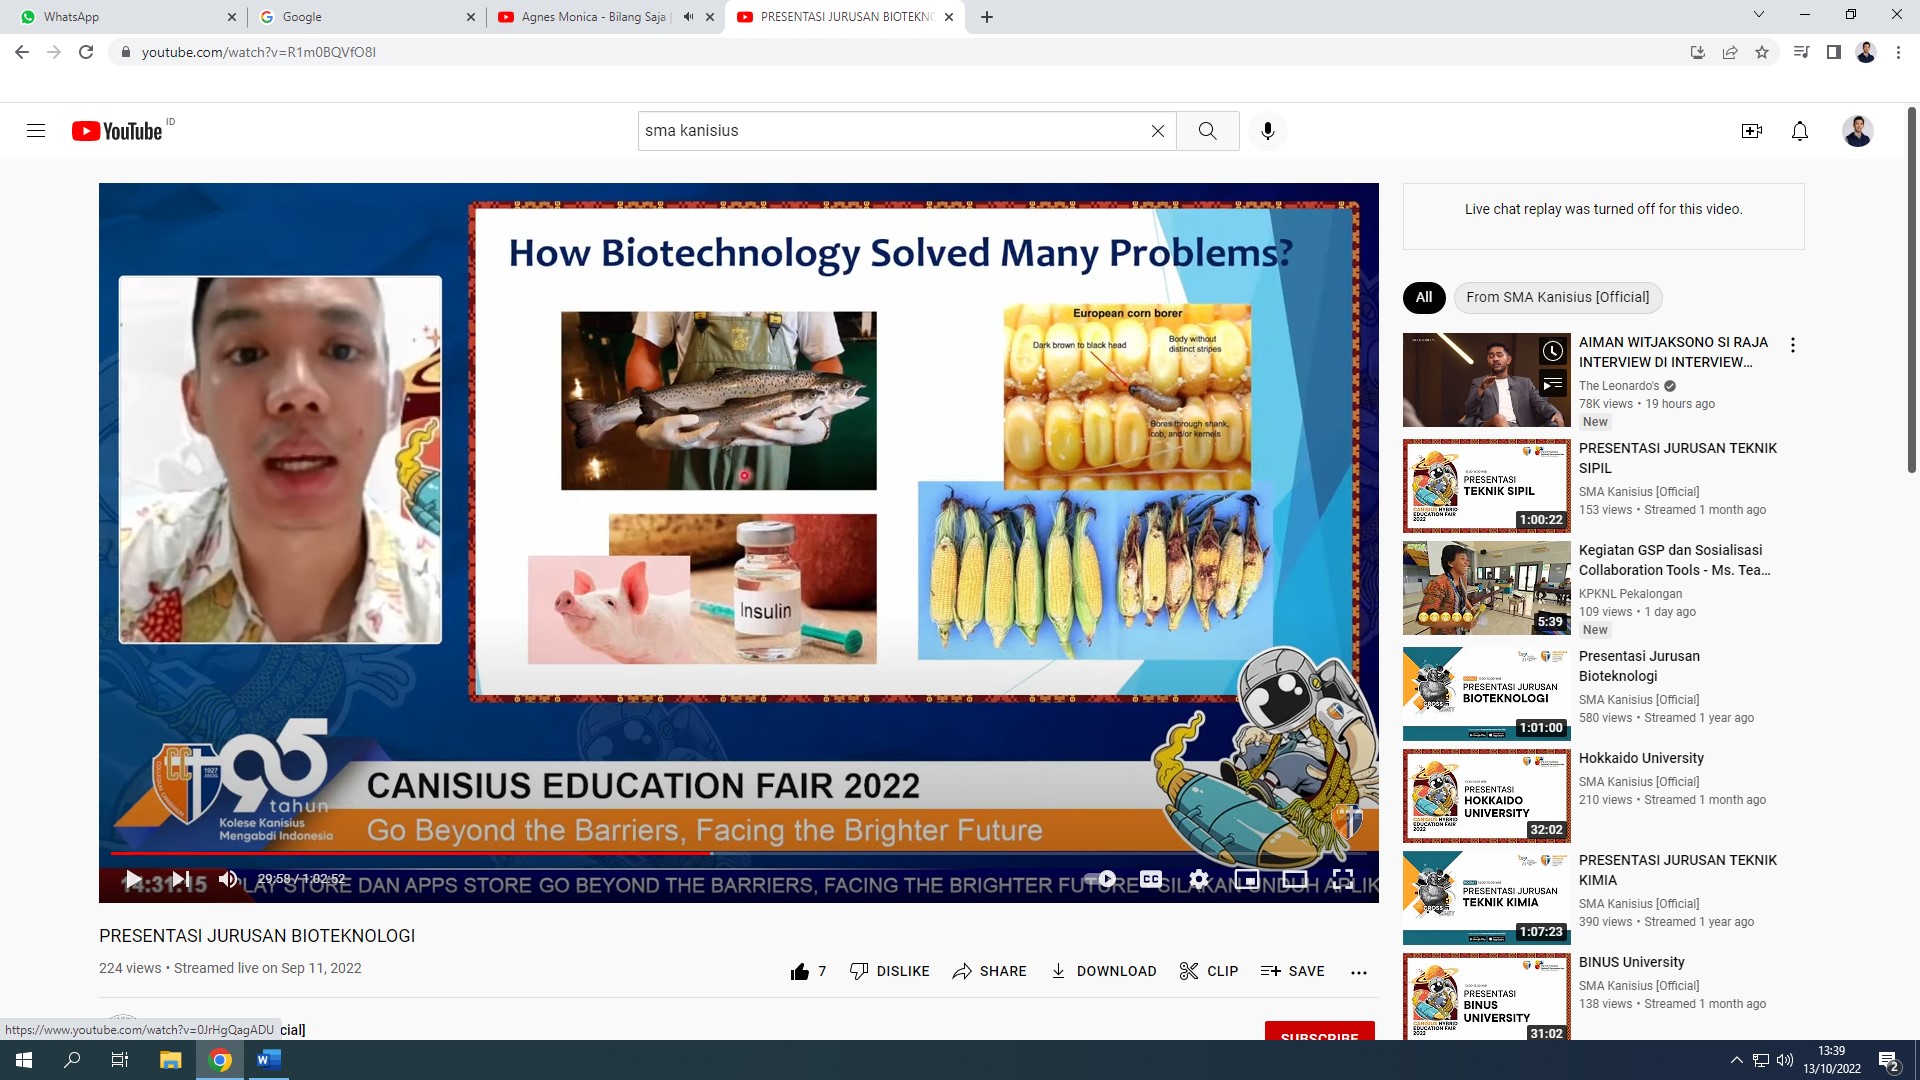Bookmark this page with the star
This screenshot has height=1080, width=1920.
1762,52
